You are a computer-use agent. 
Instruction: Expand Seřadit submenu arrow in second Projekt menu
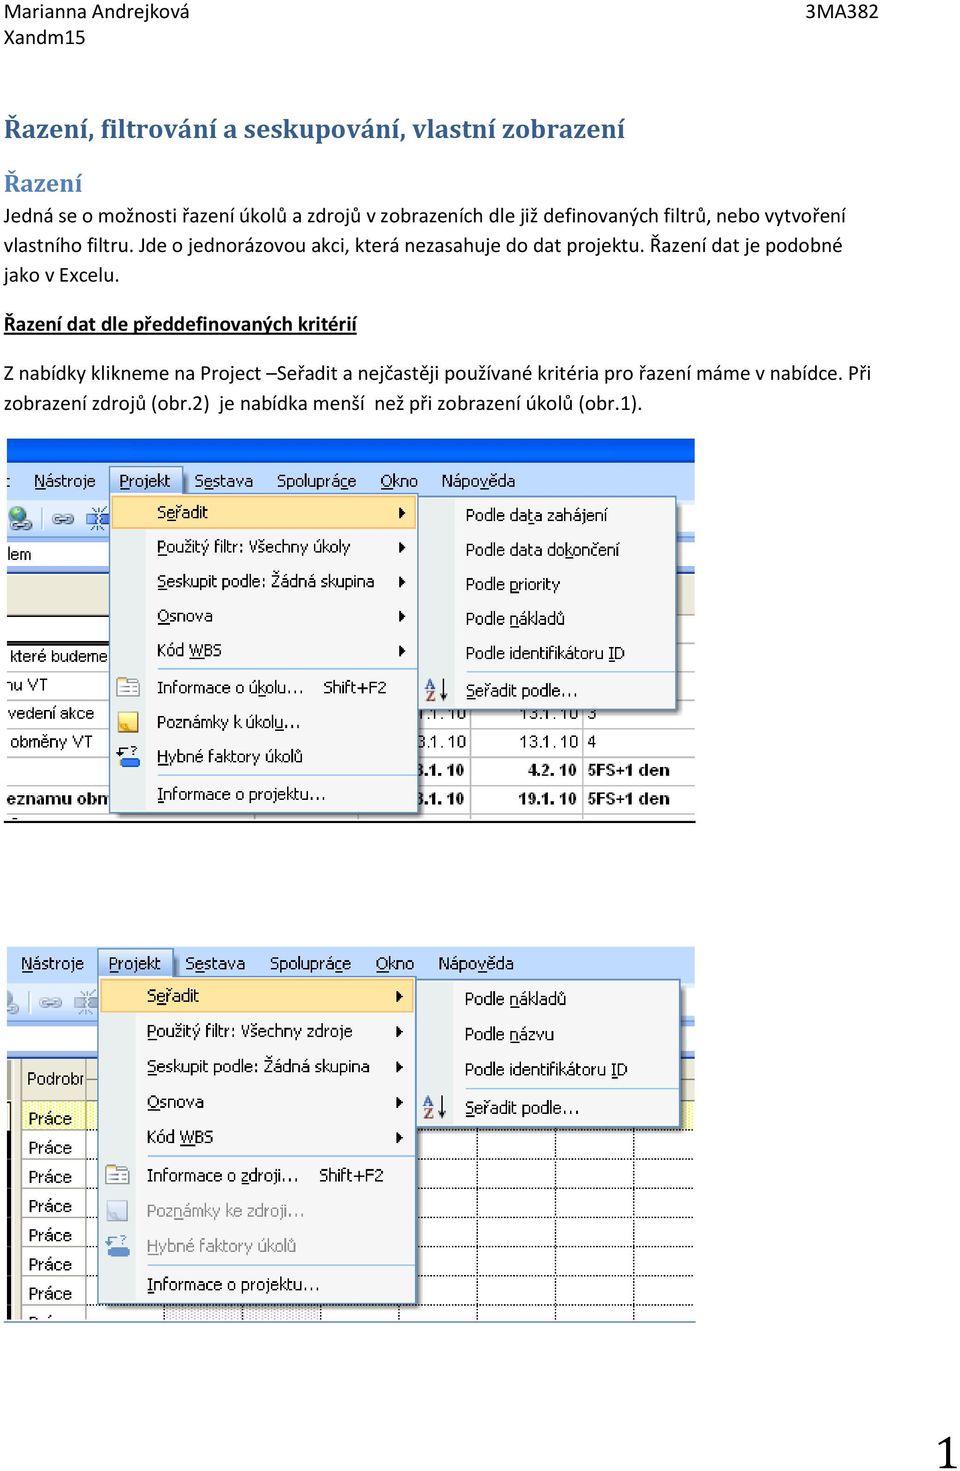(x=399, y=996)
